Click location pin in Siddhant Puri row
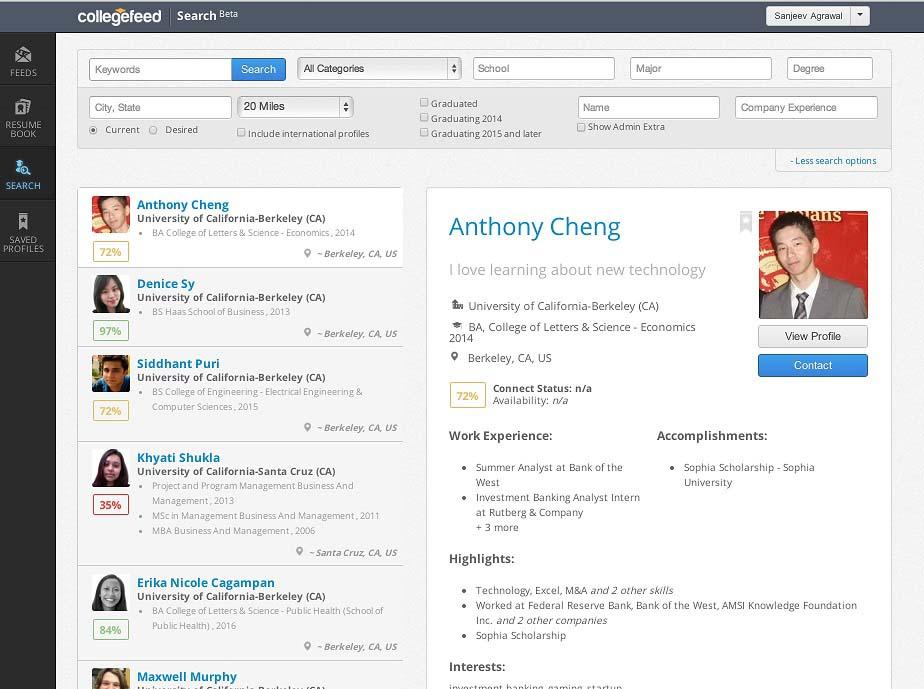The image size is (924, 689). point(307,427)
